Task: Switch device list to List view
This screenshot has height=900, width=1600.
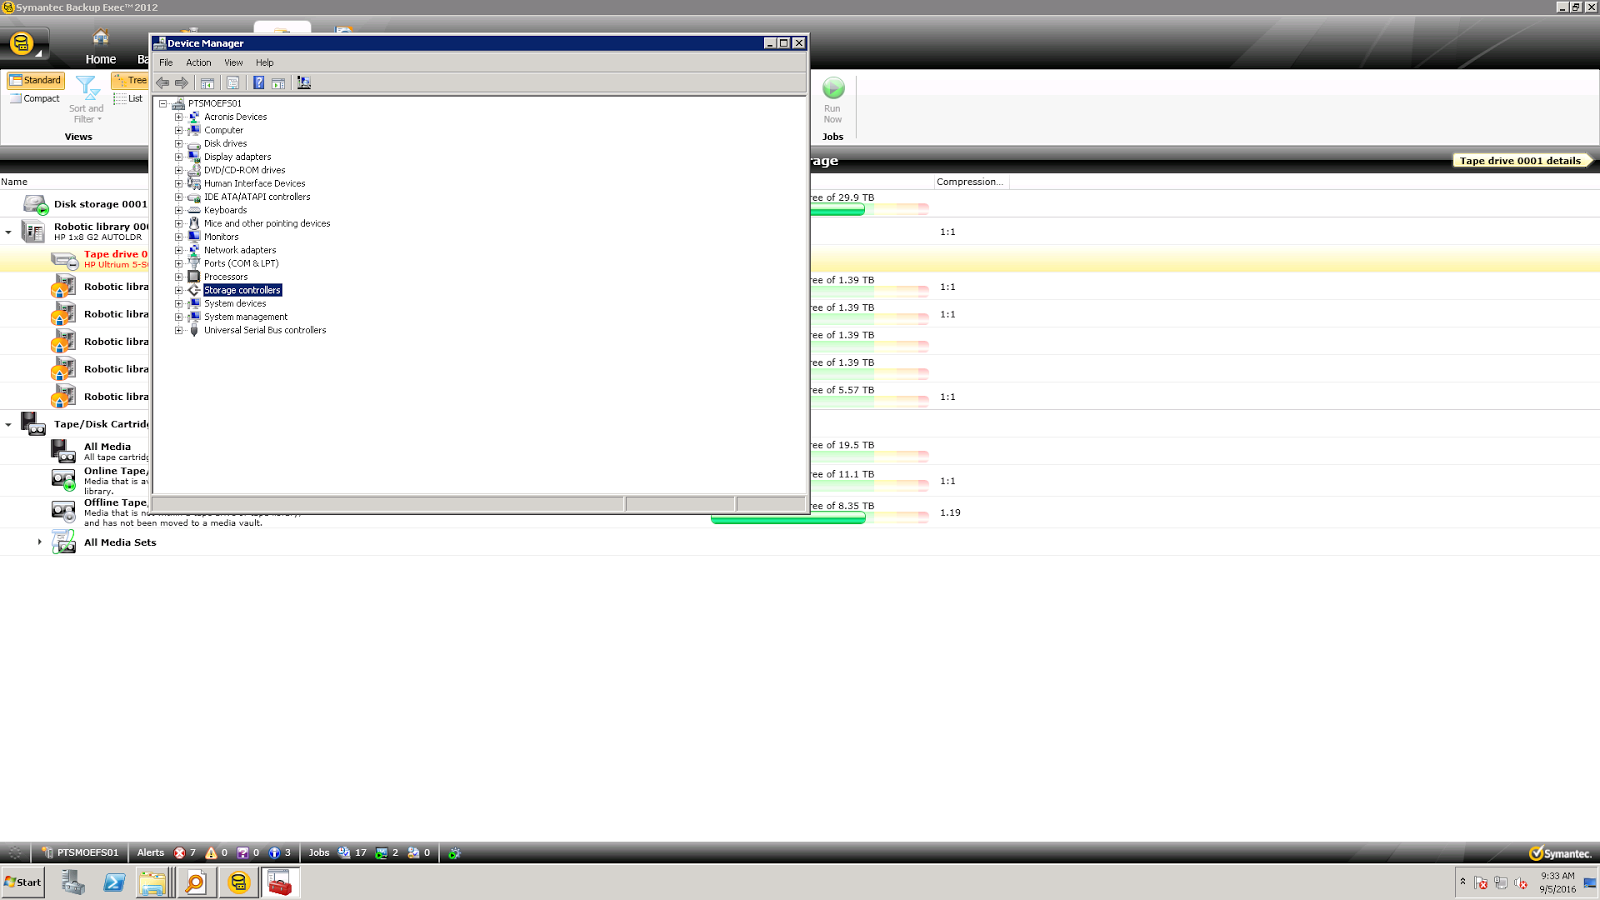Action: coord(131,98)
